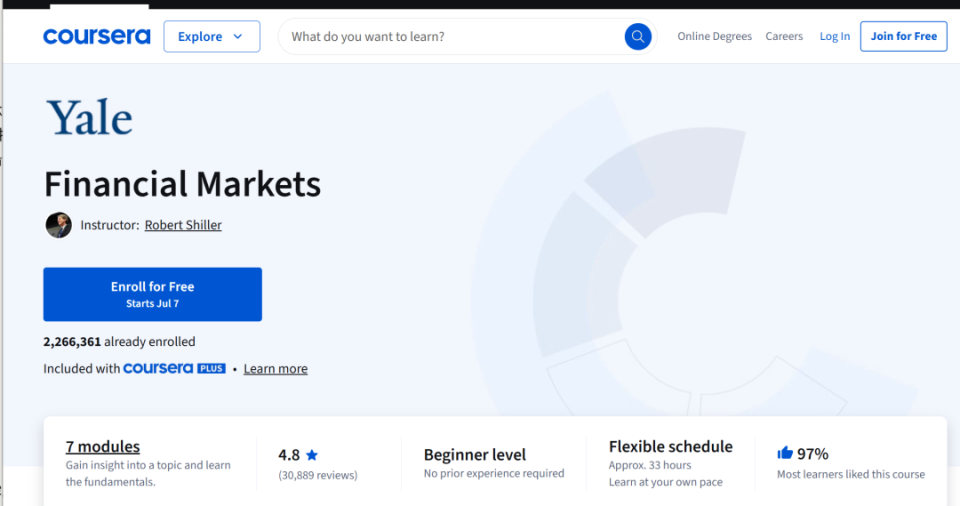
Task: Click the Log In link
Action: (834, 36)
